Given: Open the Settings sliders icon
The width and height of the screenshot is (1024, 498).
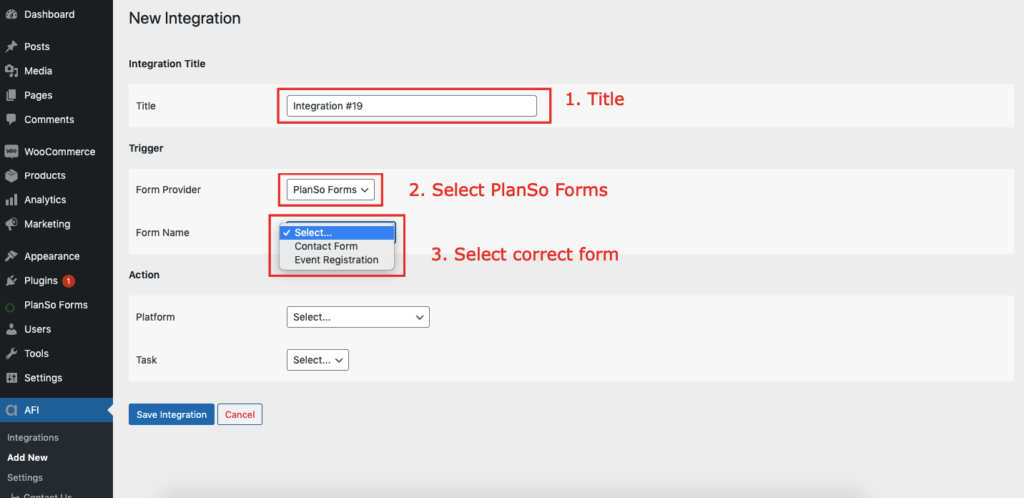Looking at the screenshot, I should pyautogui.click(x=10, y=378).
